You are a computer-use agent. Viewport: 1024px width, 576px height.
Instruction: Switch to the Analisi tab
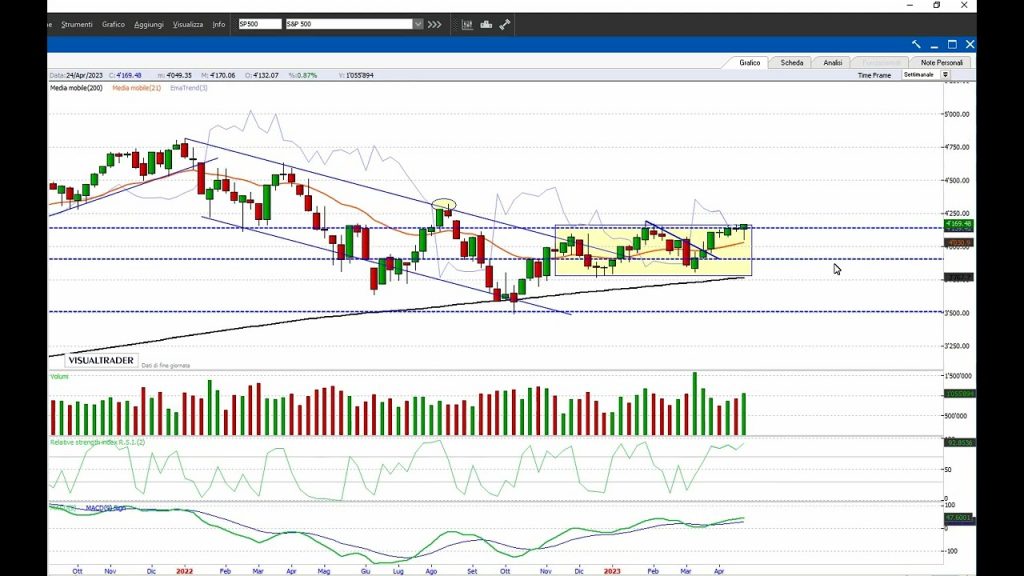(833, 62)
